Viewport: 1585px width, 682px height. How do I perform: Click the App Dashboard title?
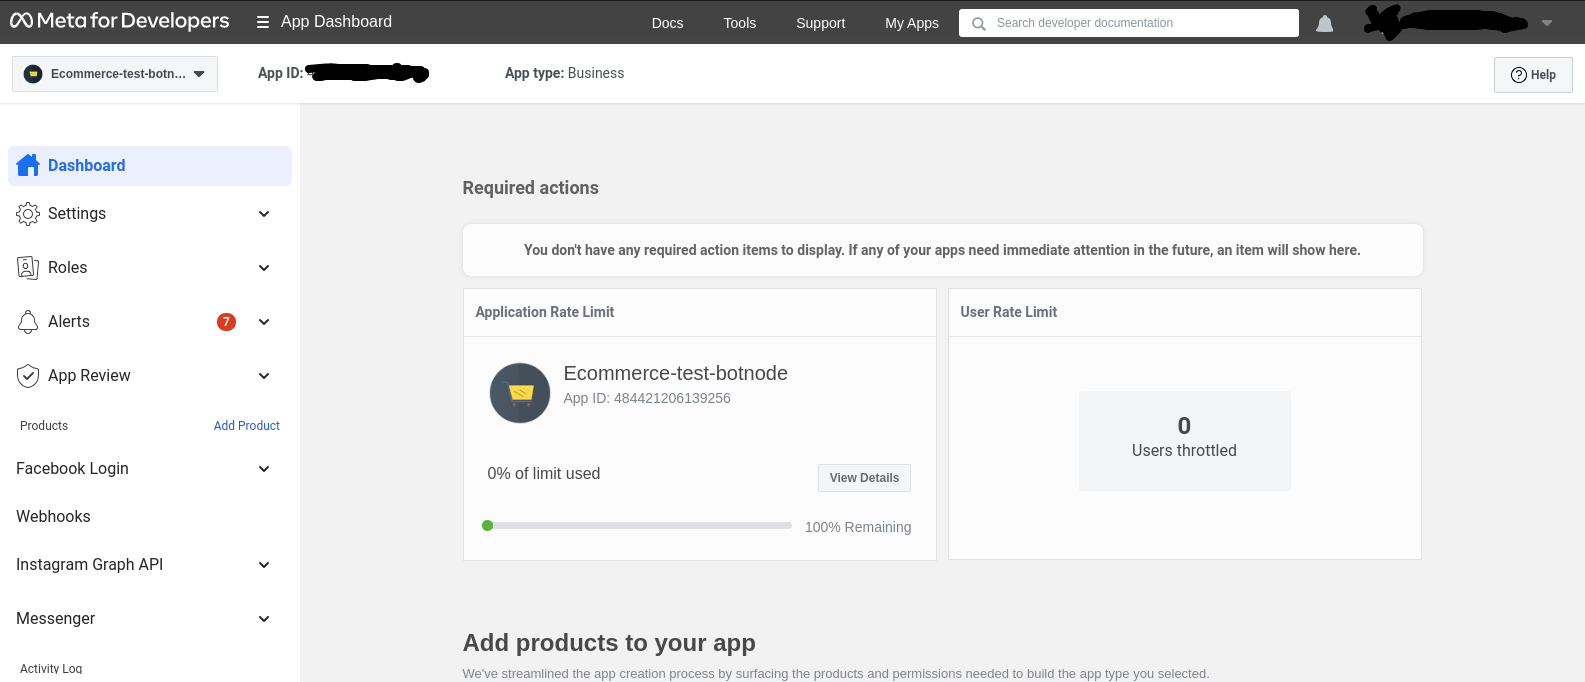(336, 22)
